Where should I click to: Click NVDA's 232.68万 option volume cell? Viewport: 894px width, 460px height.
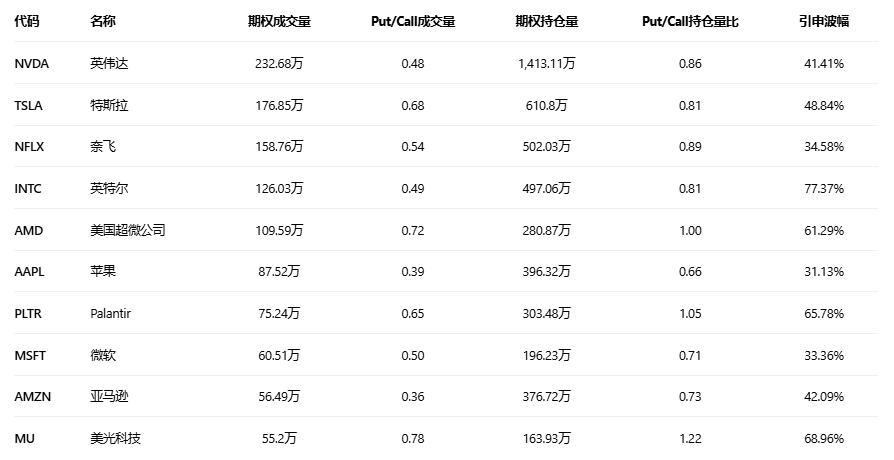coord(279,63)
